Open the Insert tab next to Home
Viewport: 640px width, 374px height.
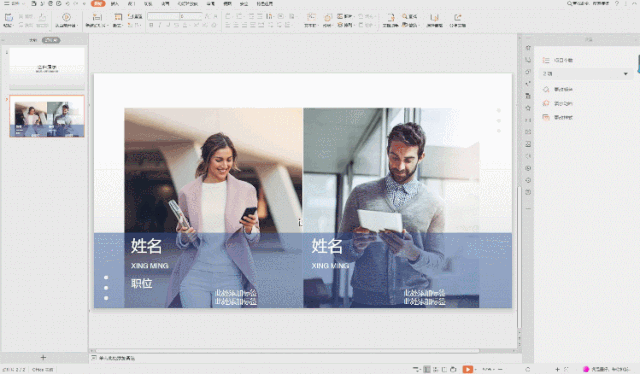tap(115, 4)
